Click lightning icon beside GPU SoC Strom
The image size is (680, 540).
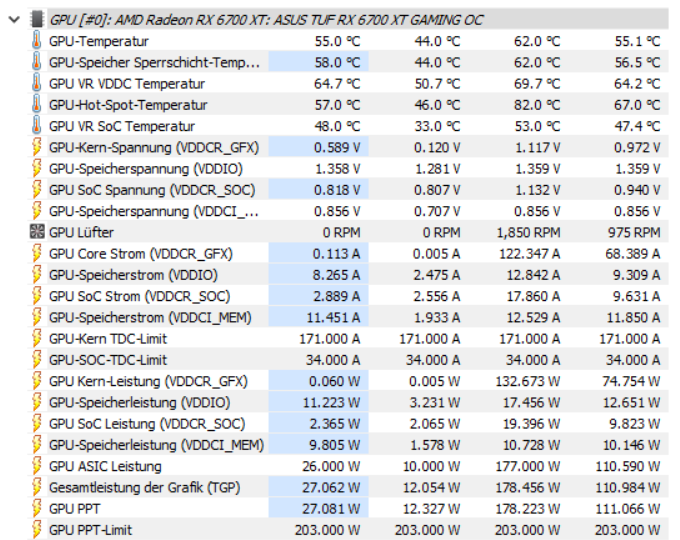(37, 296)
